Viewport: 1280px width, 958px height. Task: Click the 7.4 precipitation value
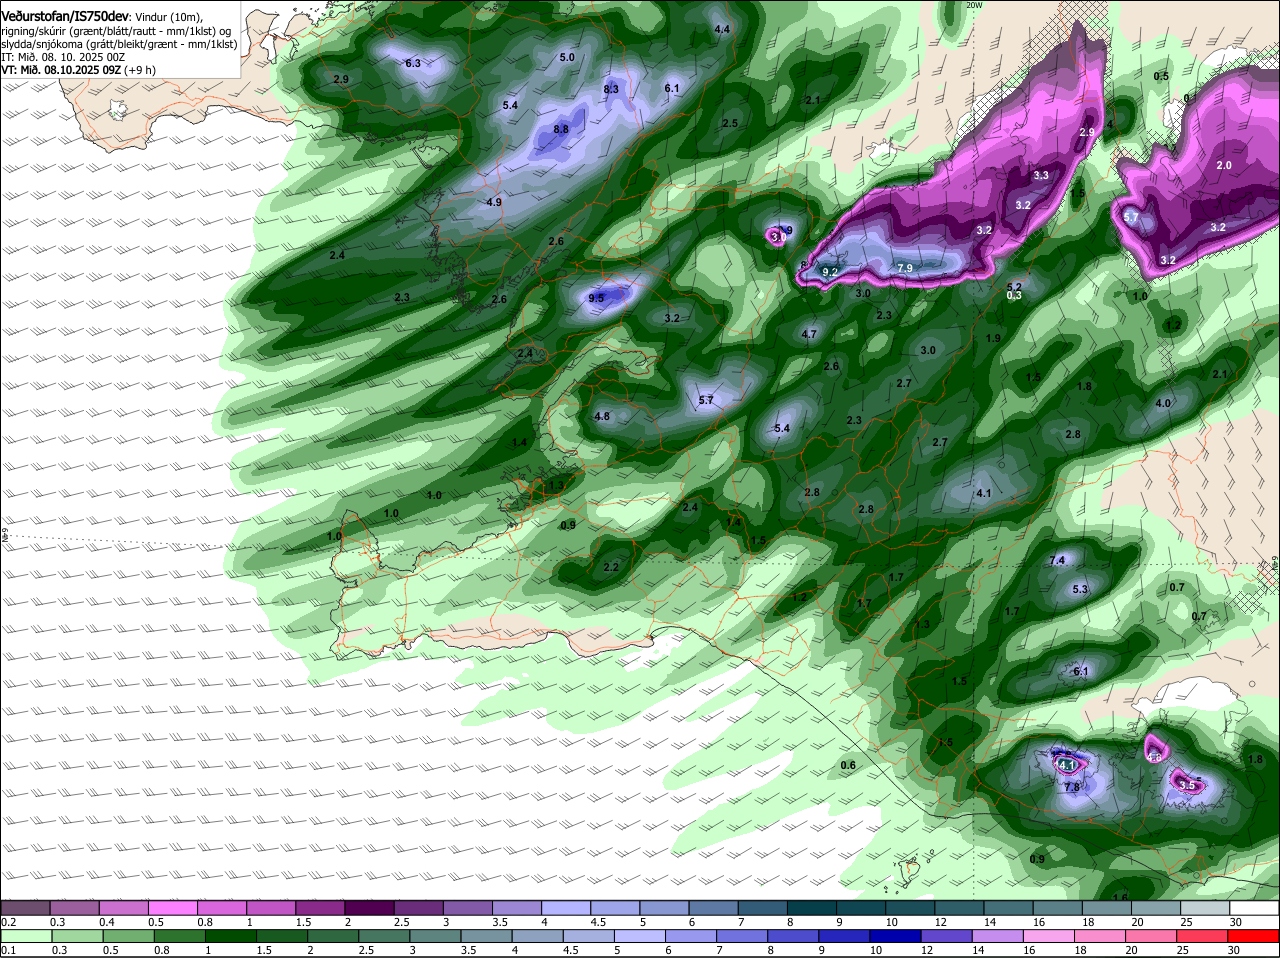[1058, 559]
